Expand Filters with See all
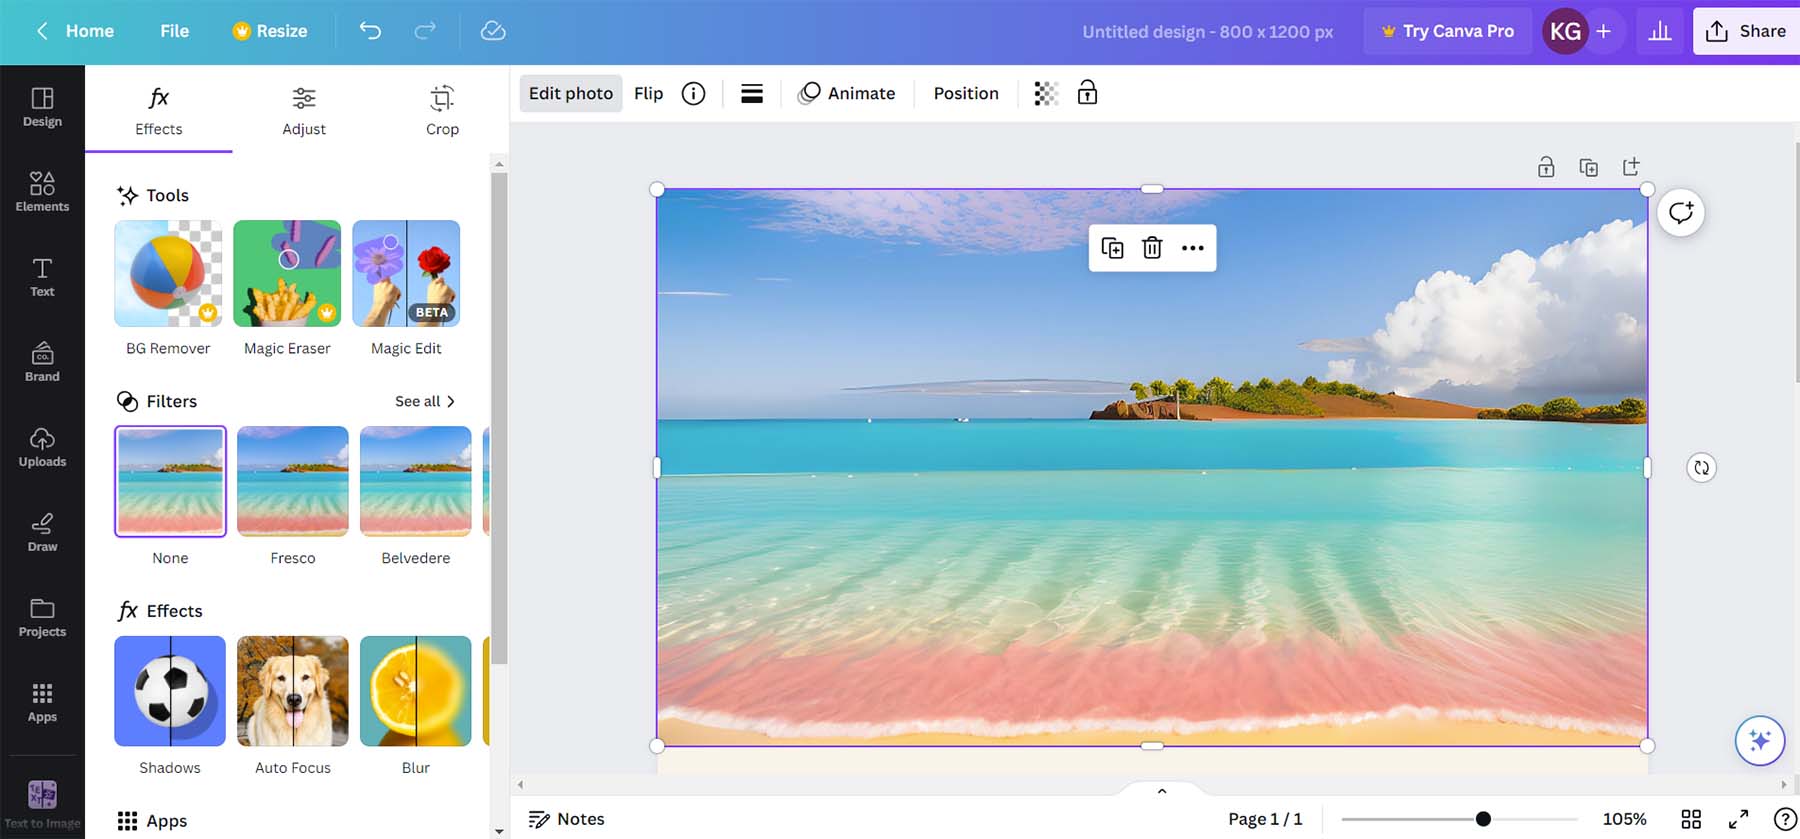 tap(425, 401)
